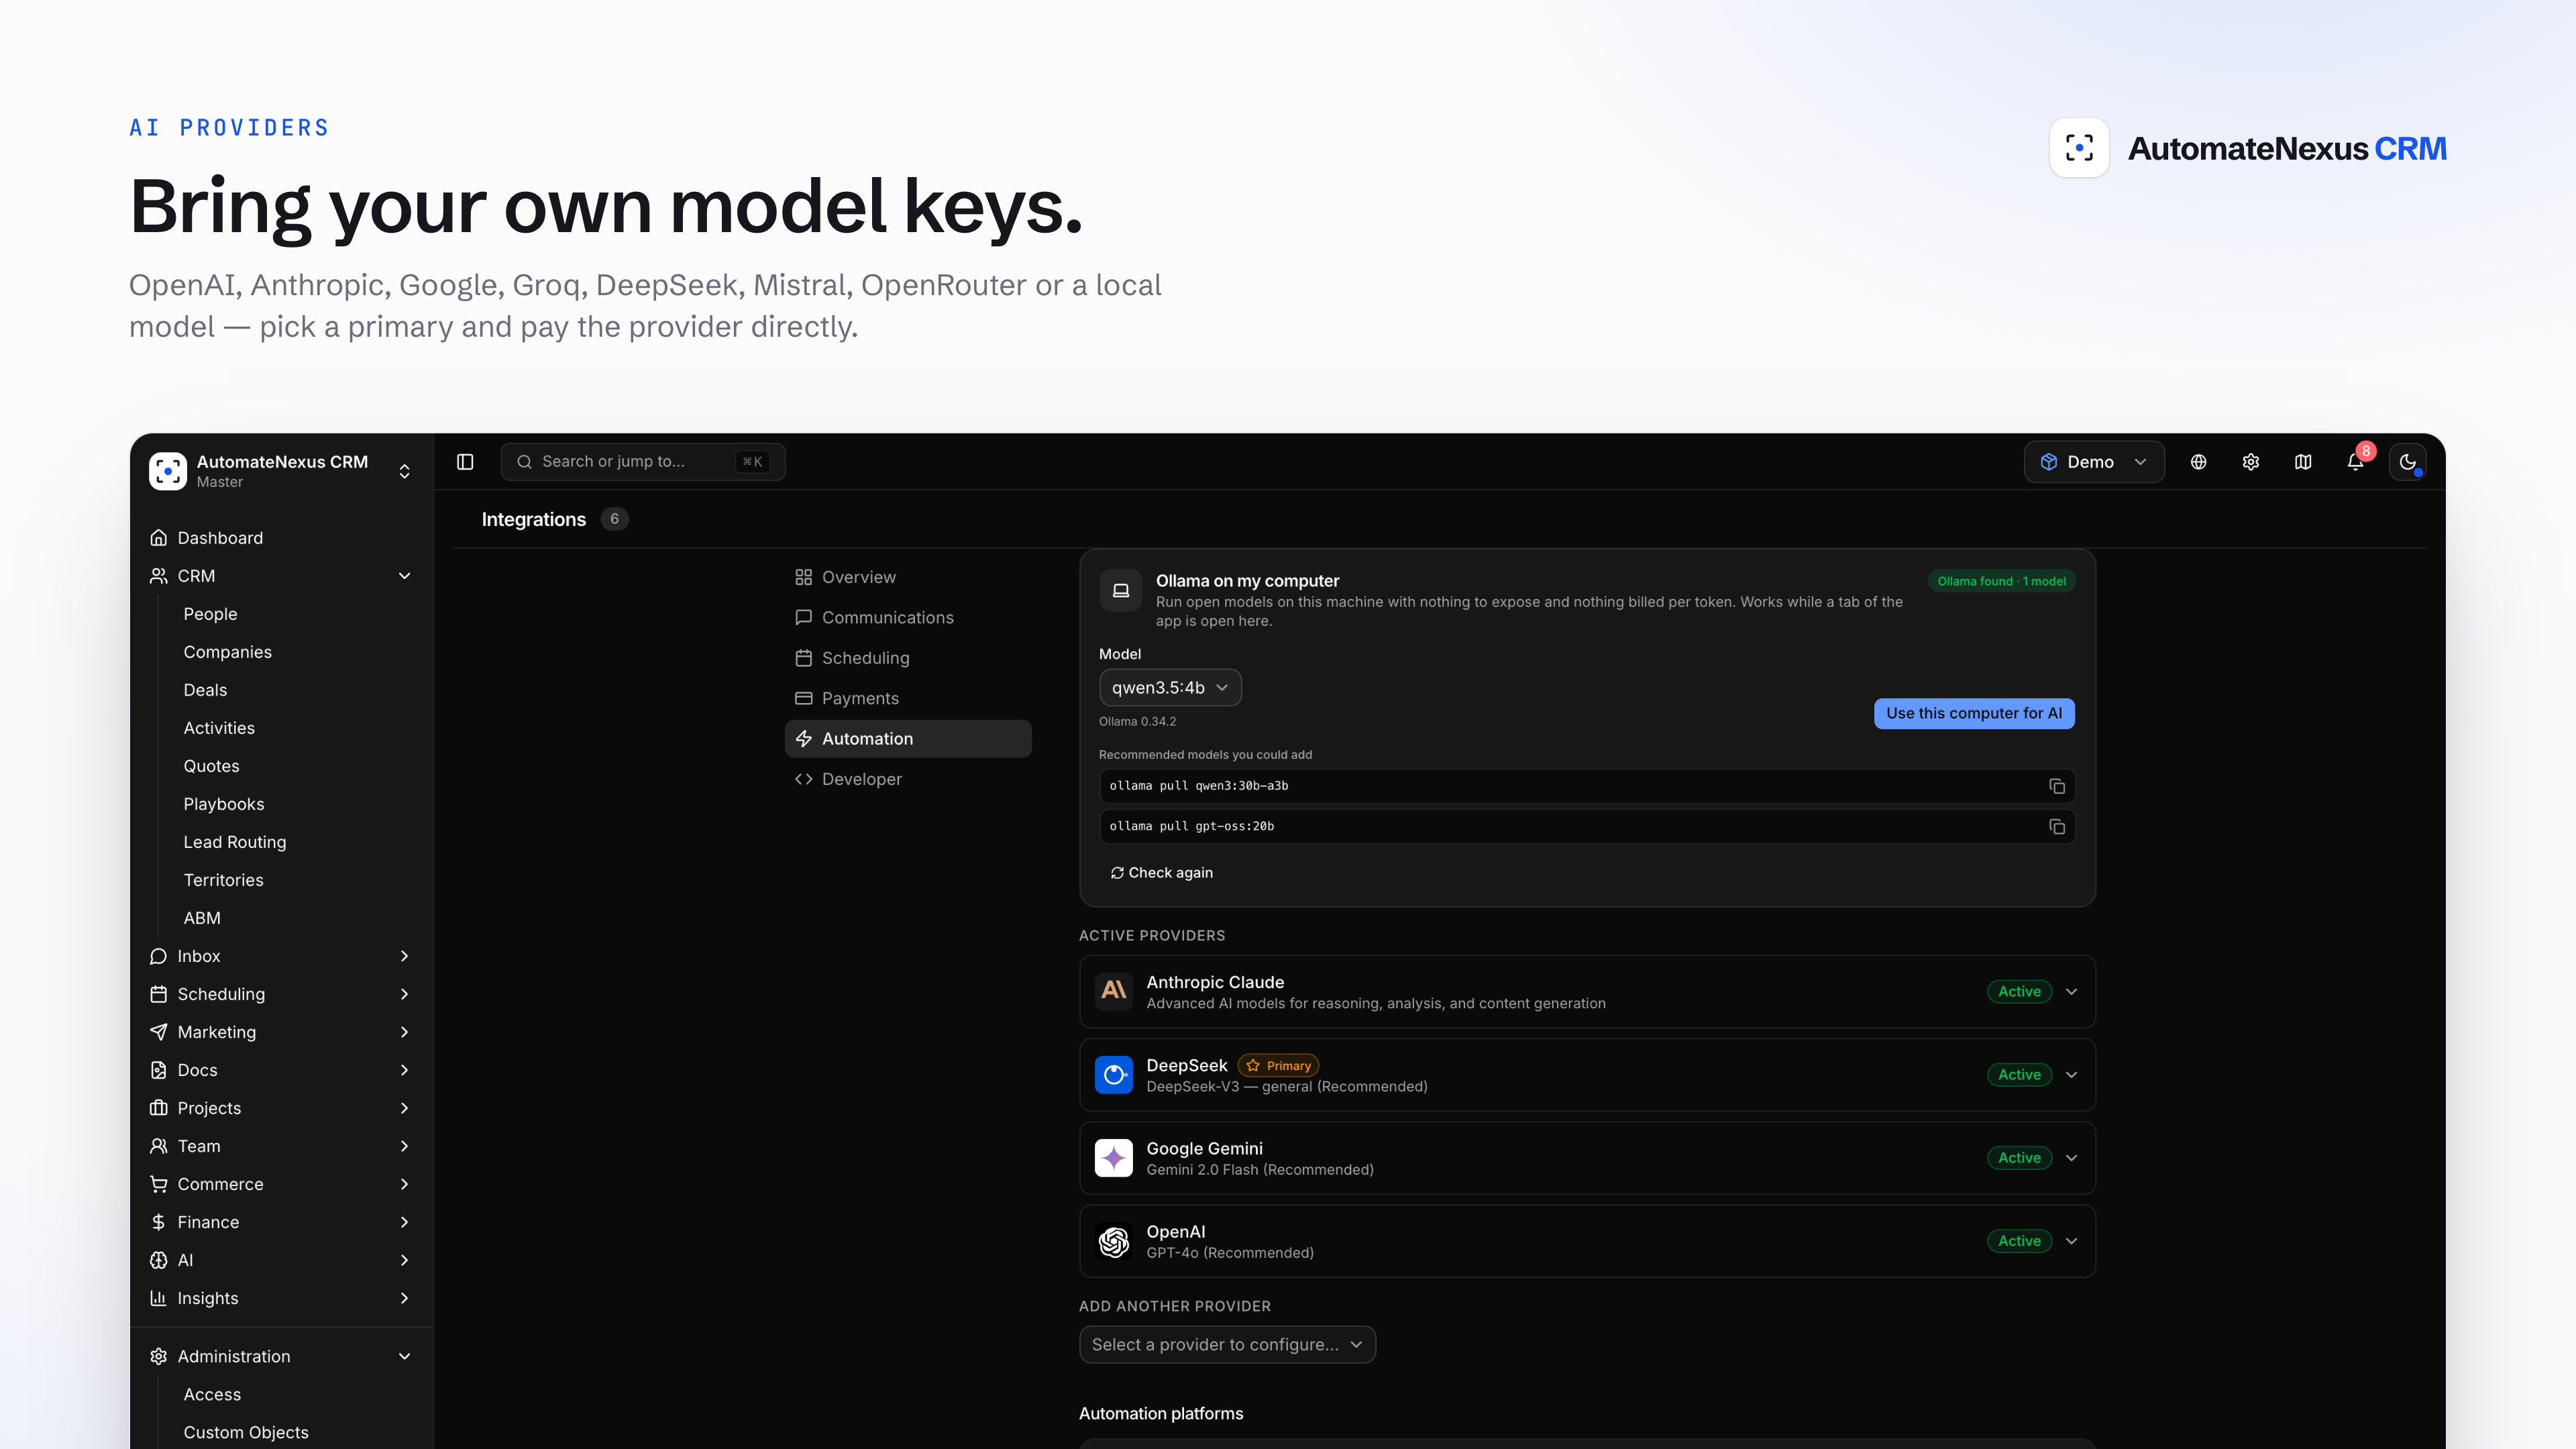
Task: Collapse the CRM sidebar section
Action: [404, 576]
